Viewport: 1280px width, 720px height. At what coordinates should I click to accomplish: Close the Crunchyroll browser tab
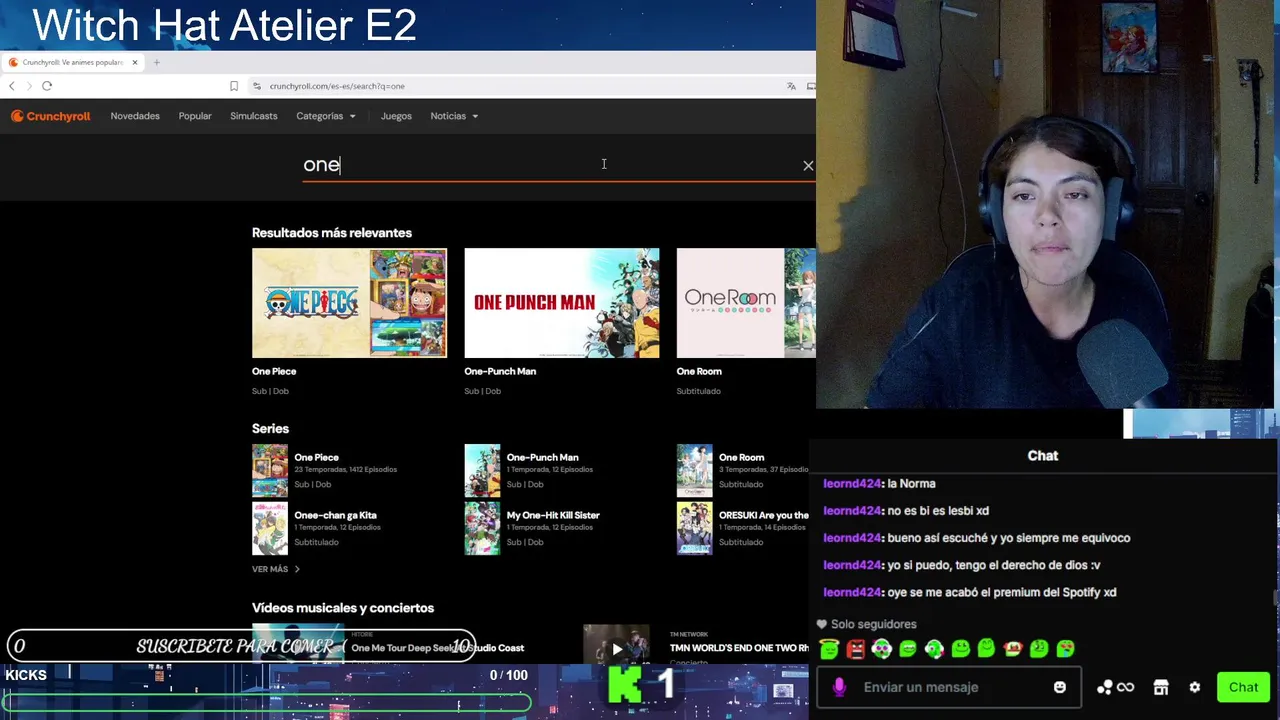click(x=134, y=62)
